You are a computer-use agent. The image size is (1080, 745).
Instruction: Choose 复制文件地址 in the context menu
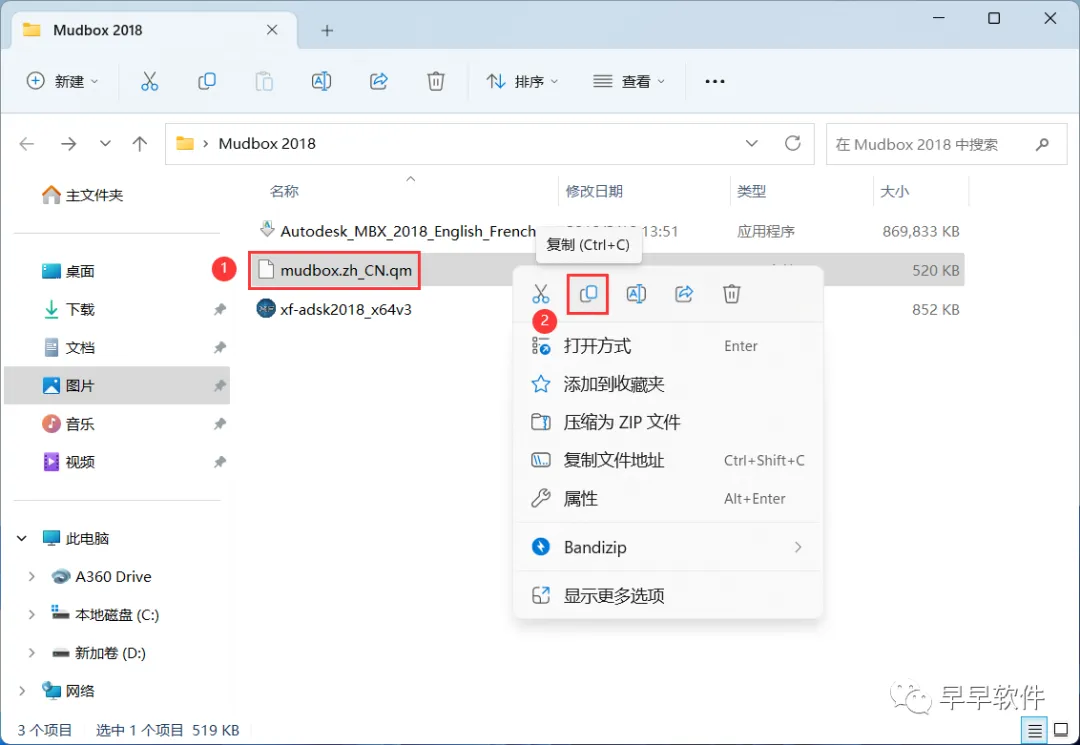pos(668,460)
